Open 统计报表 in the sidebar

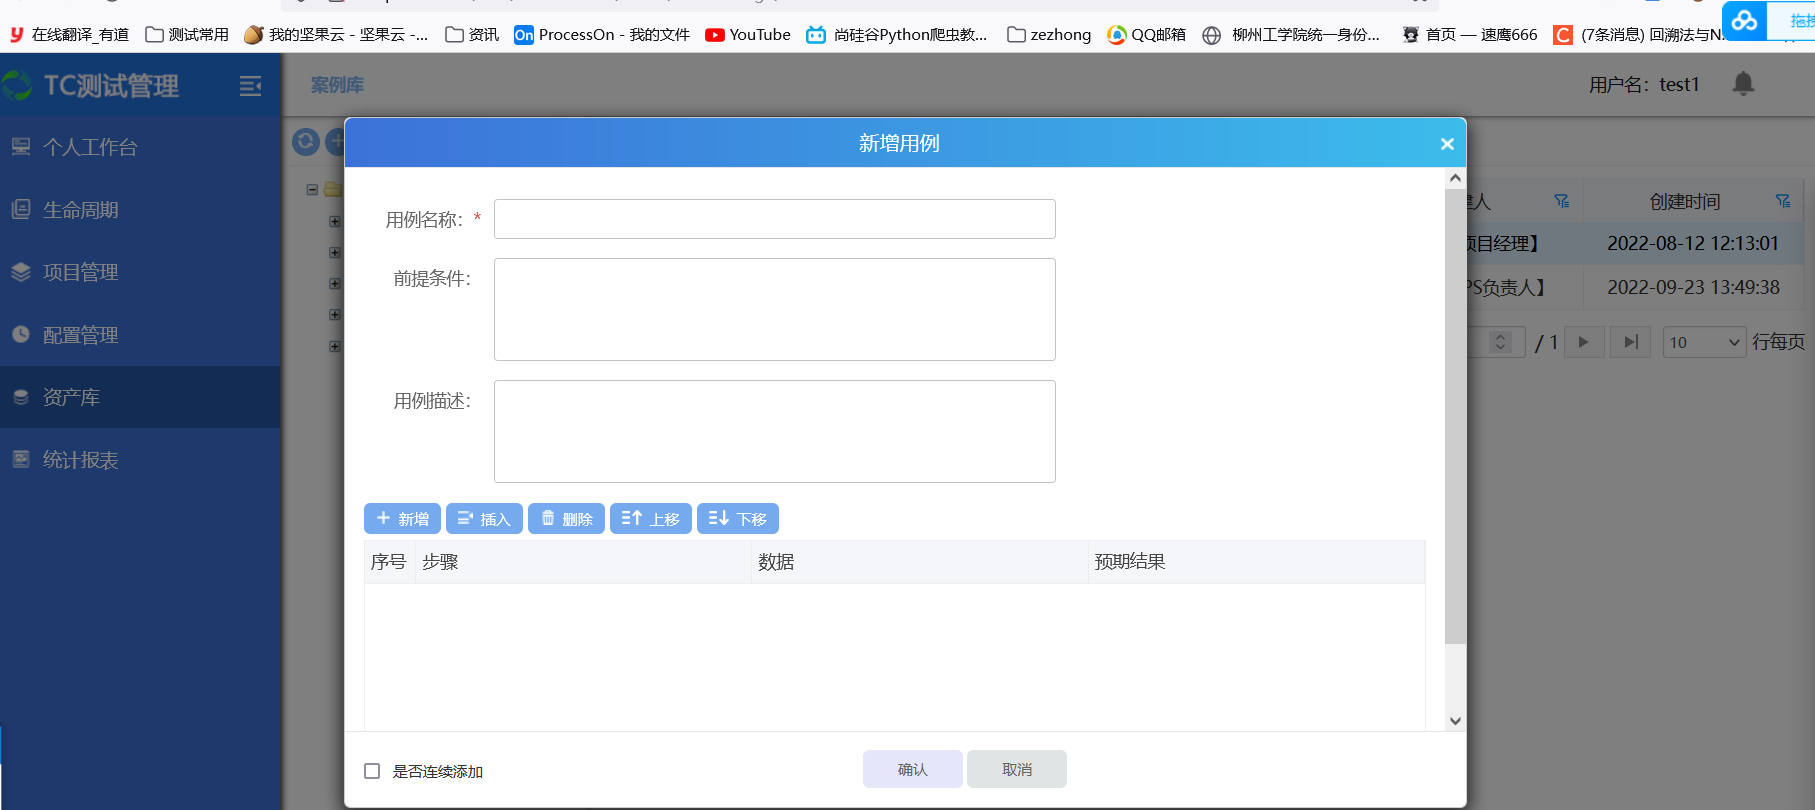pyautogui.click(x=80, y=460)
